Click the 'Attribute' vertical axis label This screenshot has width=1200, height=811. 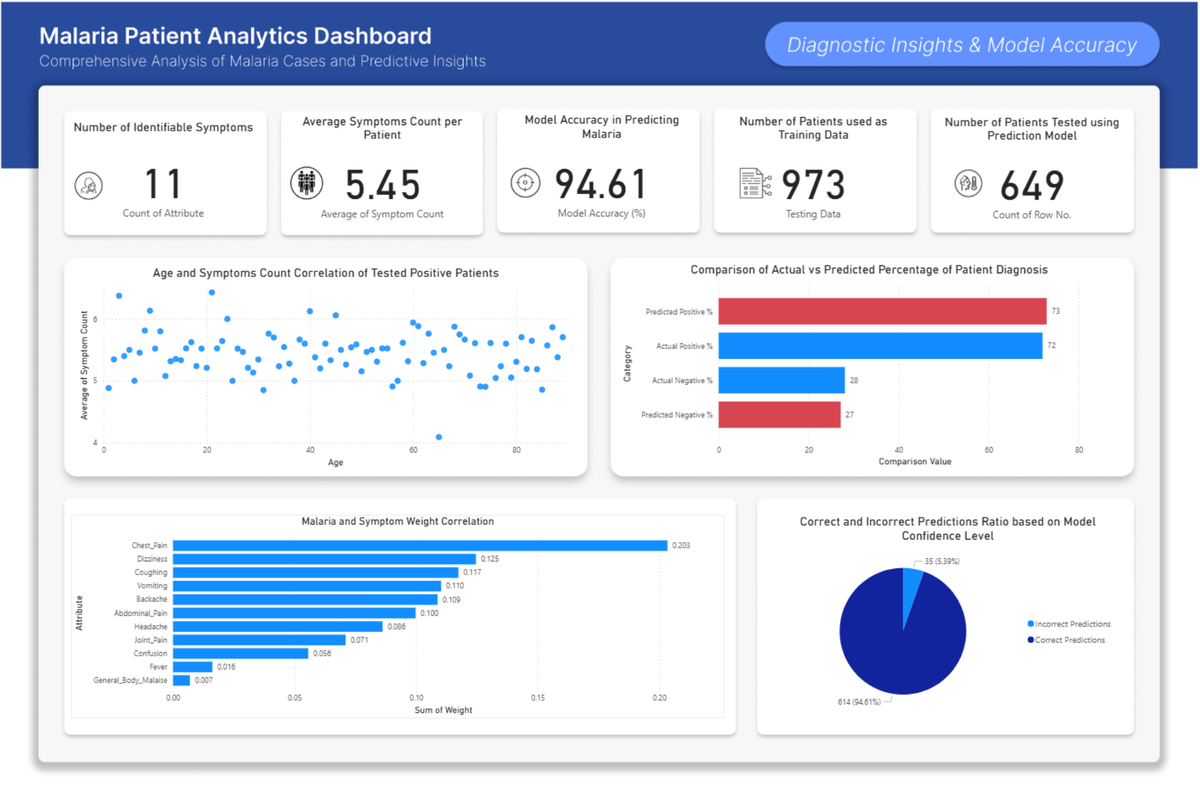point(79,613)
